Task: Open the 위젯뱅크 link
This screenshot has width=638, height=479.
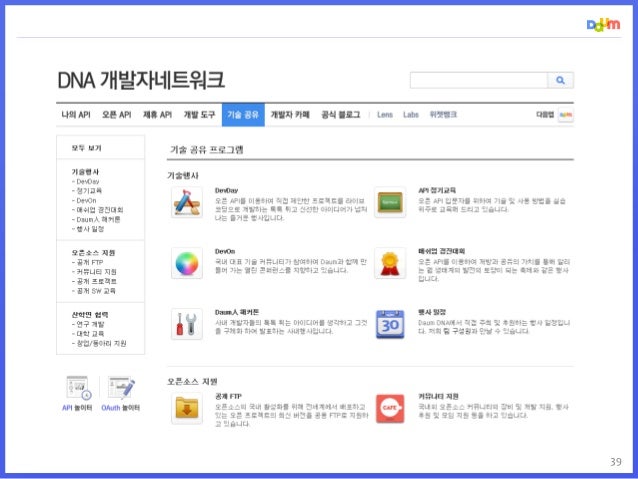Action: pos(443,115)
